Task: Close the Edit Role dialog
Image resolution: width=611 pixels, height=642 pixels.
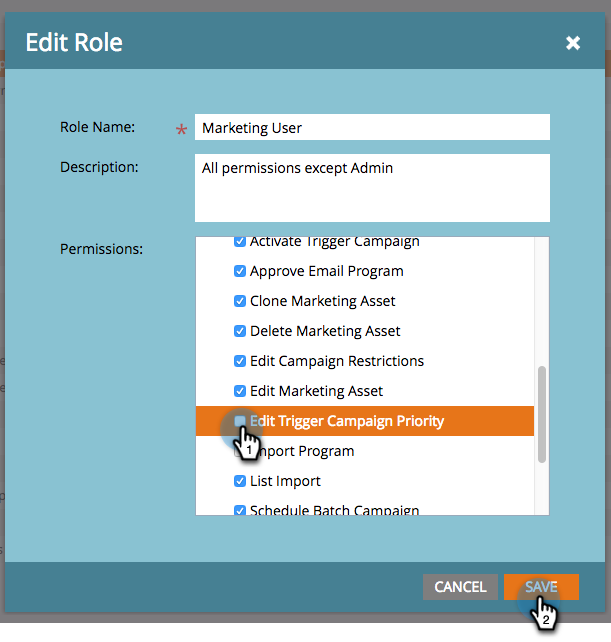Action: coord(573,43)
